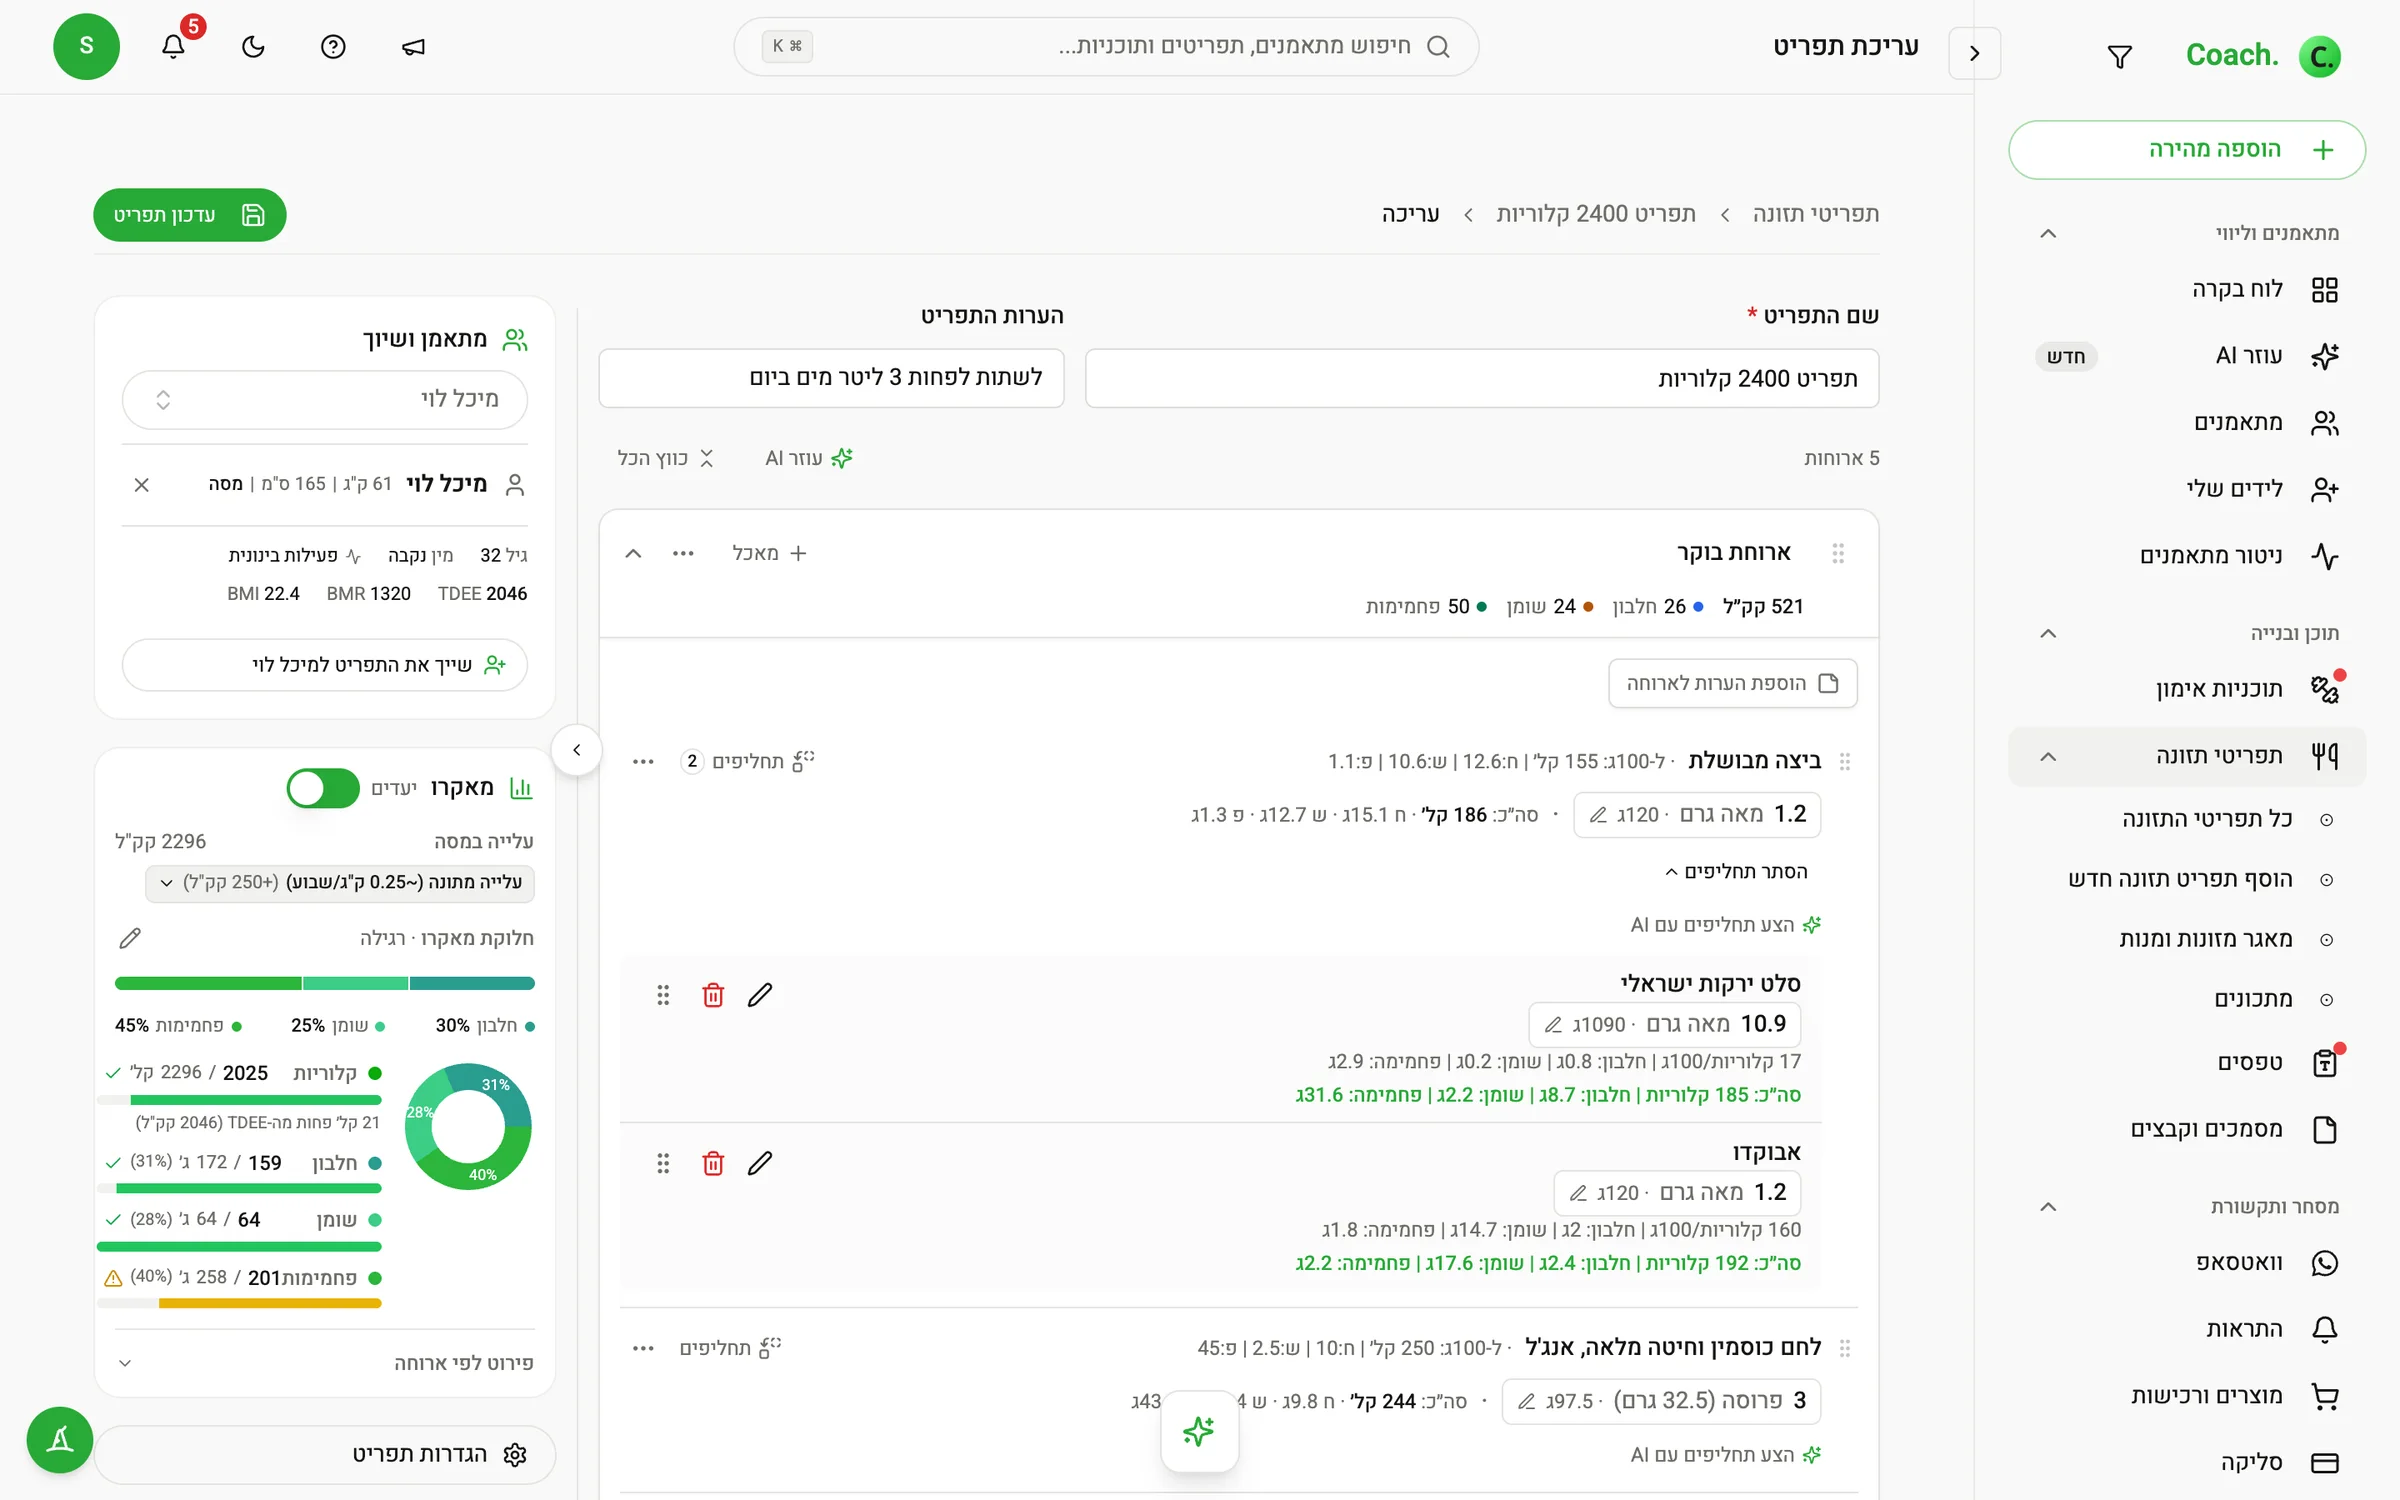Viewport: 2400px width, 1500px height.
Task: Open the green round button at bottom left
Action: point(60,1440)
